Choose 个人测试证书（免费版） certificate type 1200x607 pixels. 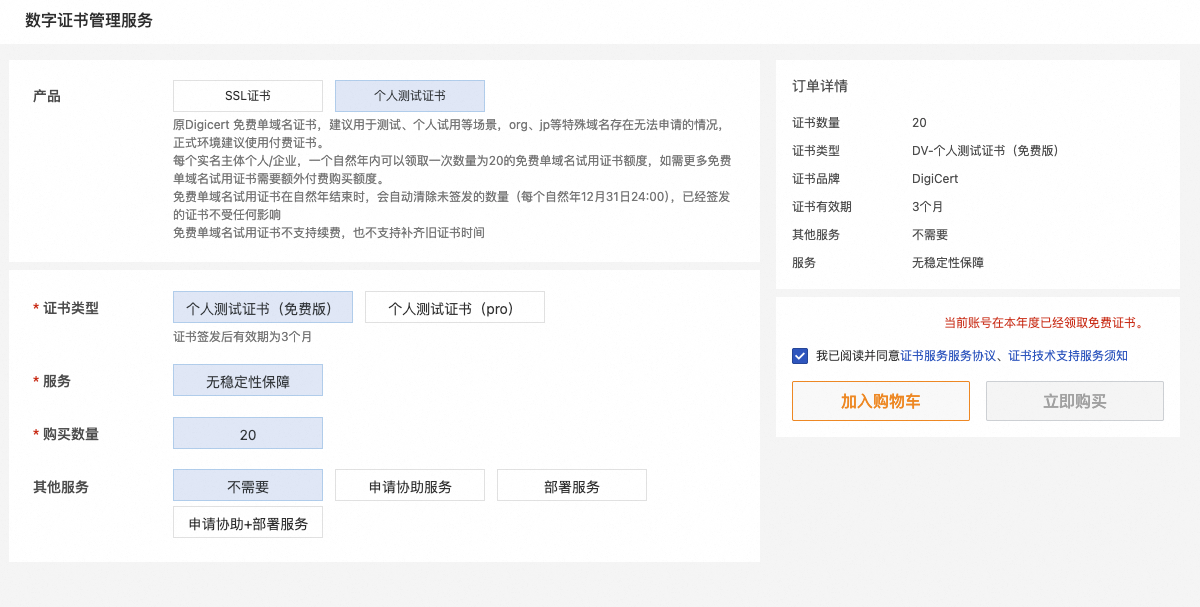[x=262, y=308]
